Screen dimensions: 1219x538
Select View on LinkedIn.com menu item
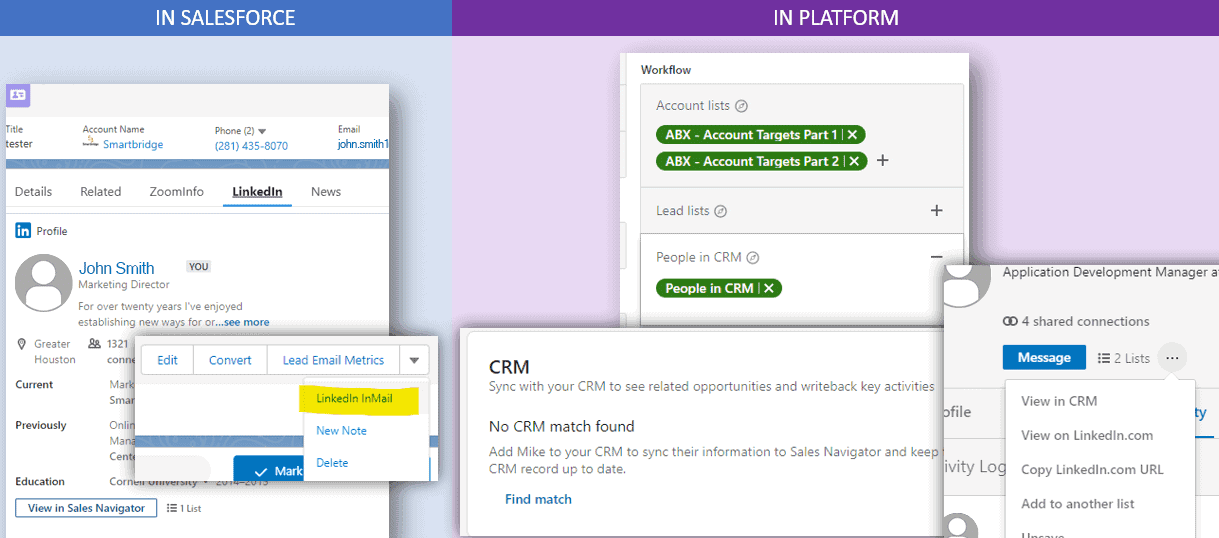[x=1087, y=435]
